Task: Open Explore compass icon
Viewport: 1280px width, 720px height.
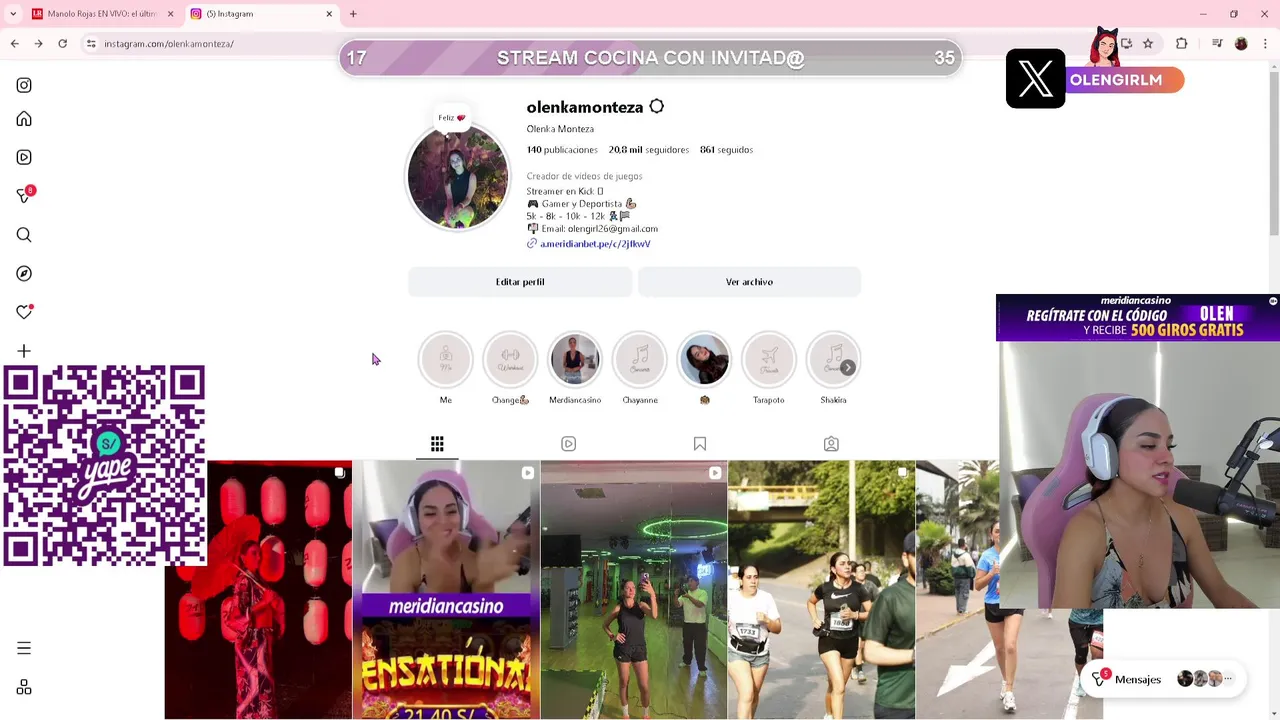Action: (24, 273)
